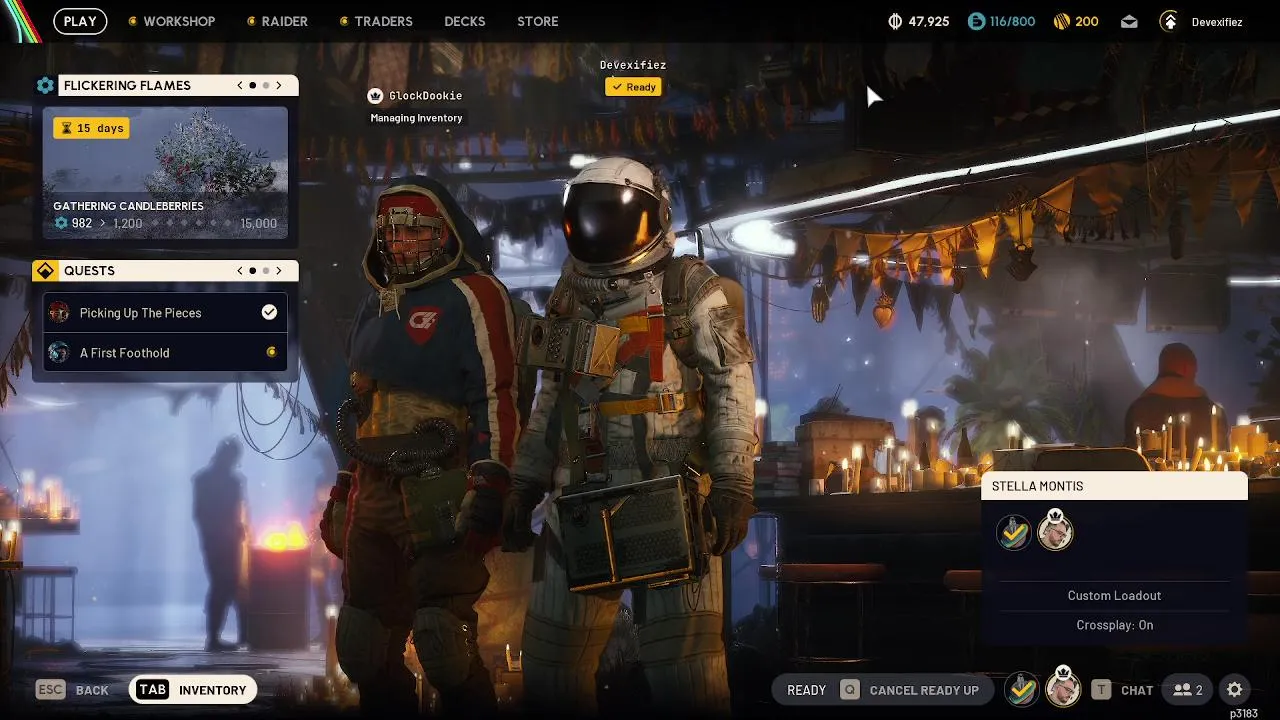This screenshot has height=720, width=1280.
Task: Click the blue Cred icon beside 116/800
Action: (977, 21)
